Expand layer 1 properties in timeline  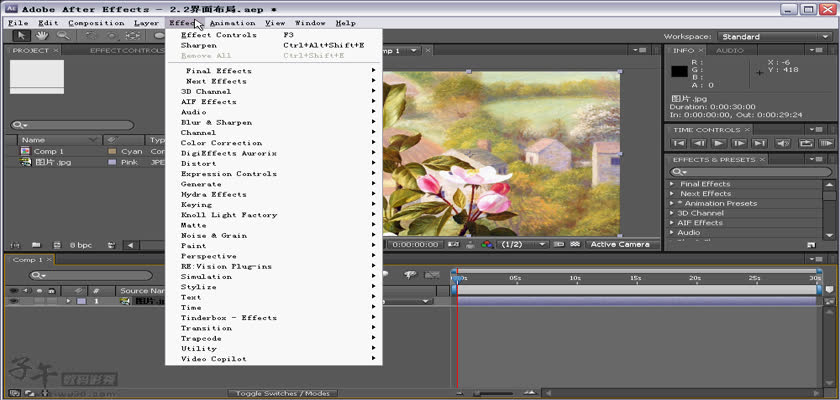tap(68, 301)
